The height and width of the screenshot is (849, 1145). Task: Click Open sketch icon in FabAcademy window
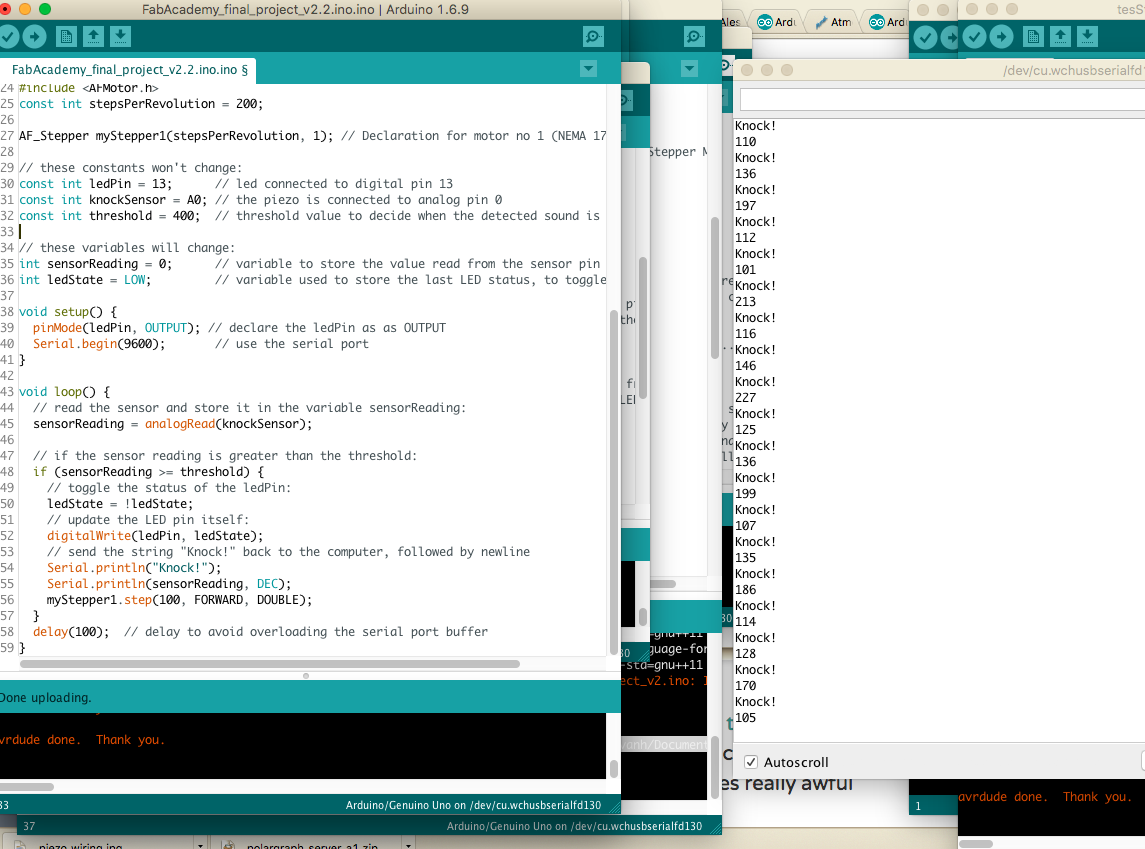point(93,37)
